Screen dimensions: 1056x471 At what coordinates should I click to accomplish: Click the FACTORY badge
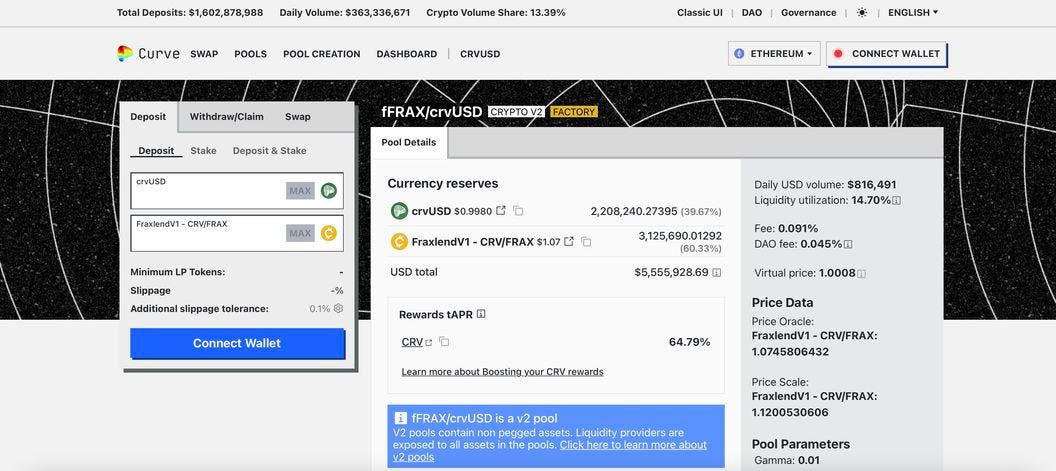coord(574,112)
